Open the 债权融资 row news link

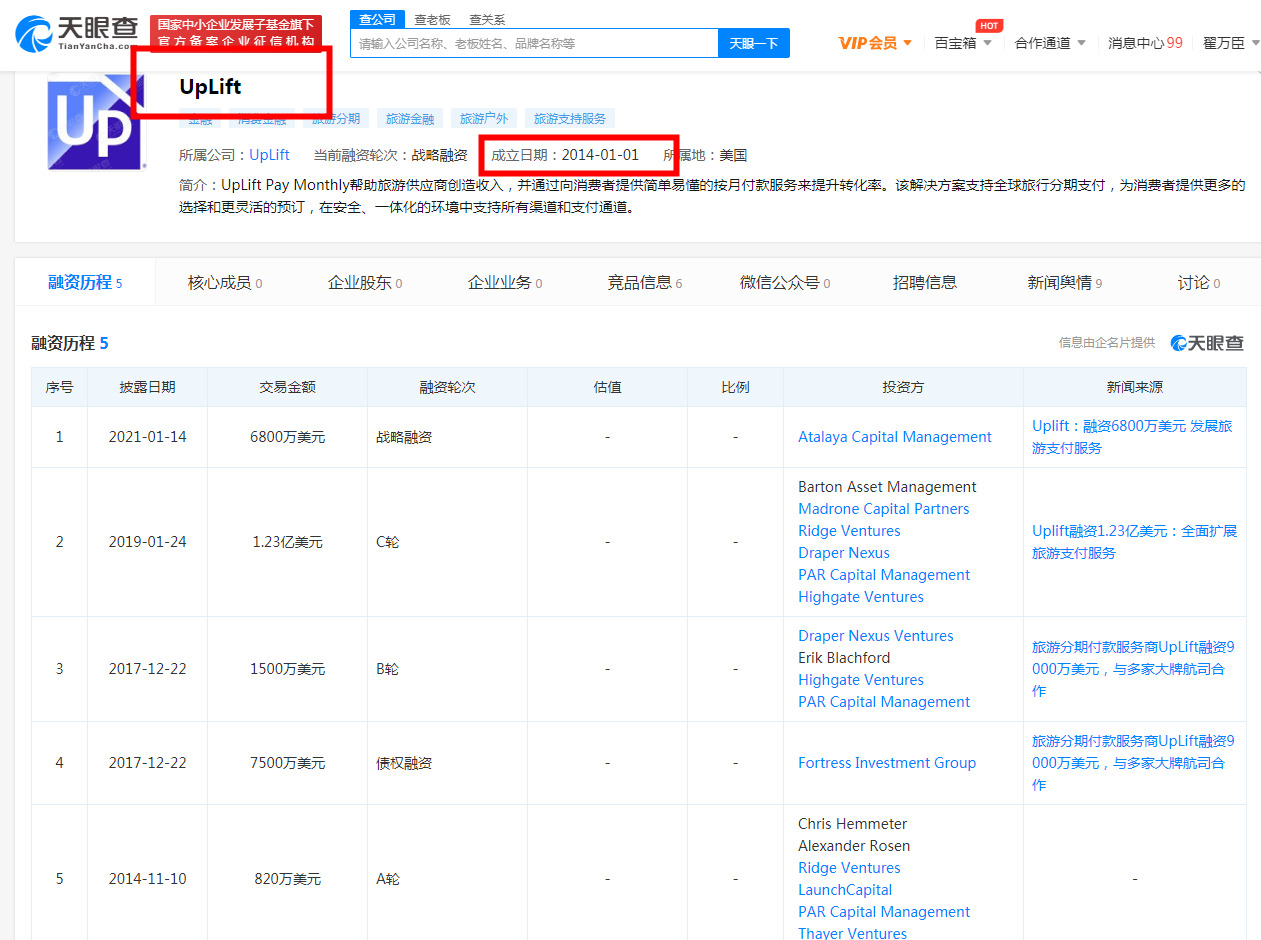[1133, 763]
